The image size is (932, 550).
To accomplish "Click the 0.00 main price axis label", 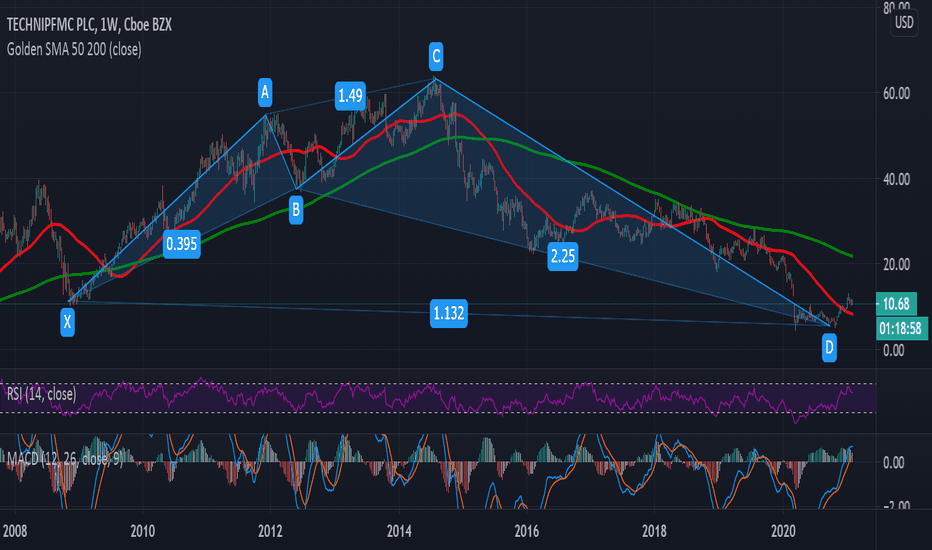I will (894, 350).
